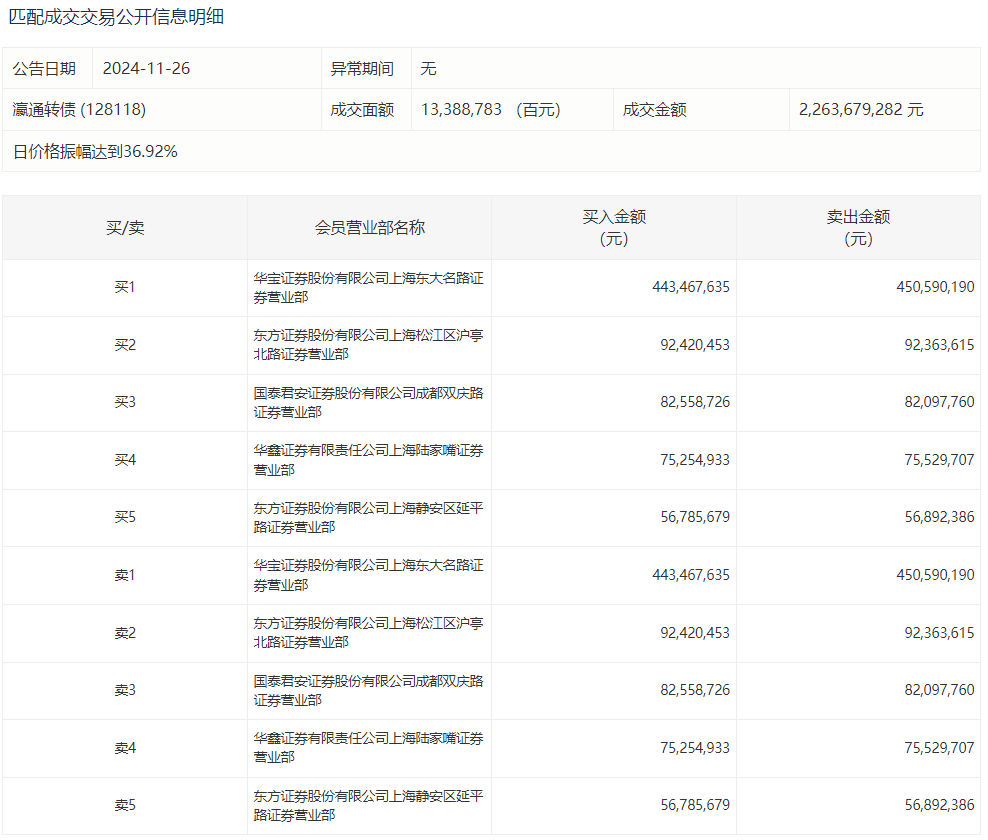This screenshot has height=840, width=988.
Task: Click the 卖出金额 column header
Action: coord(858,228)
